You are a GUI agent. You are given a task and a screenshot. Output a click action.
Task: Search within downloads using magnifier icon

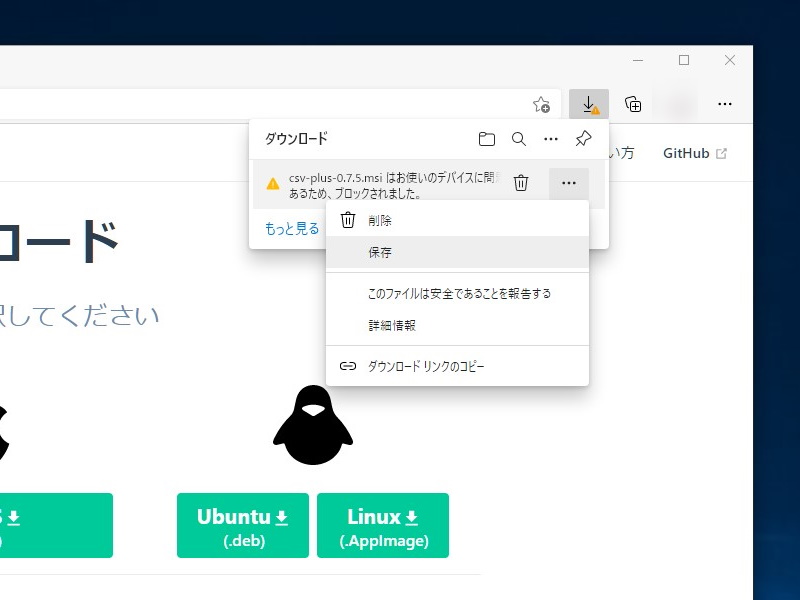coord(519,139)
